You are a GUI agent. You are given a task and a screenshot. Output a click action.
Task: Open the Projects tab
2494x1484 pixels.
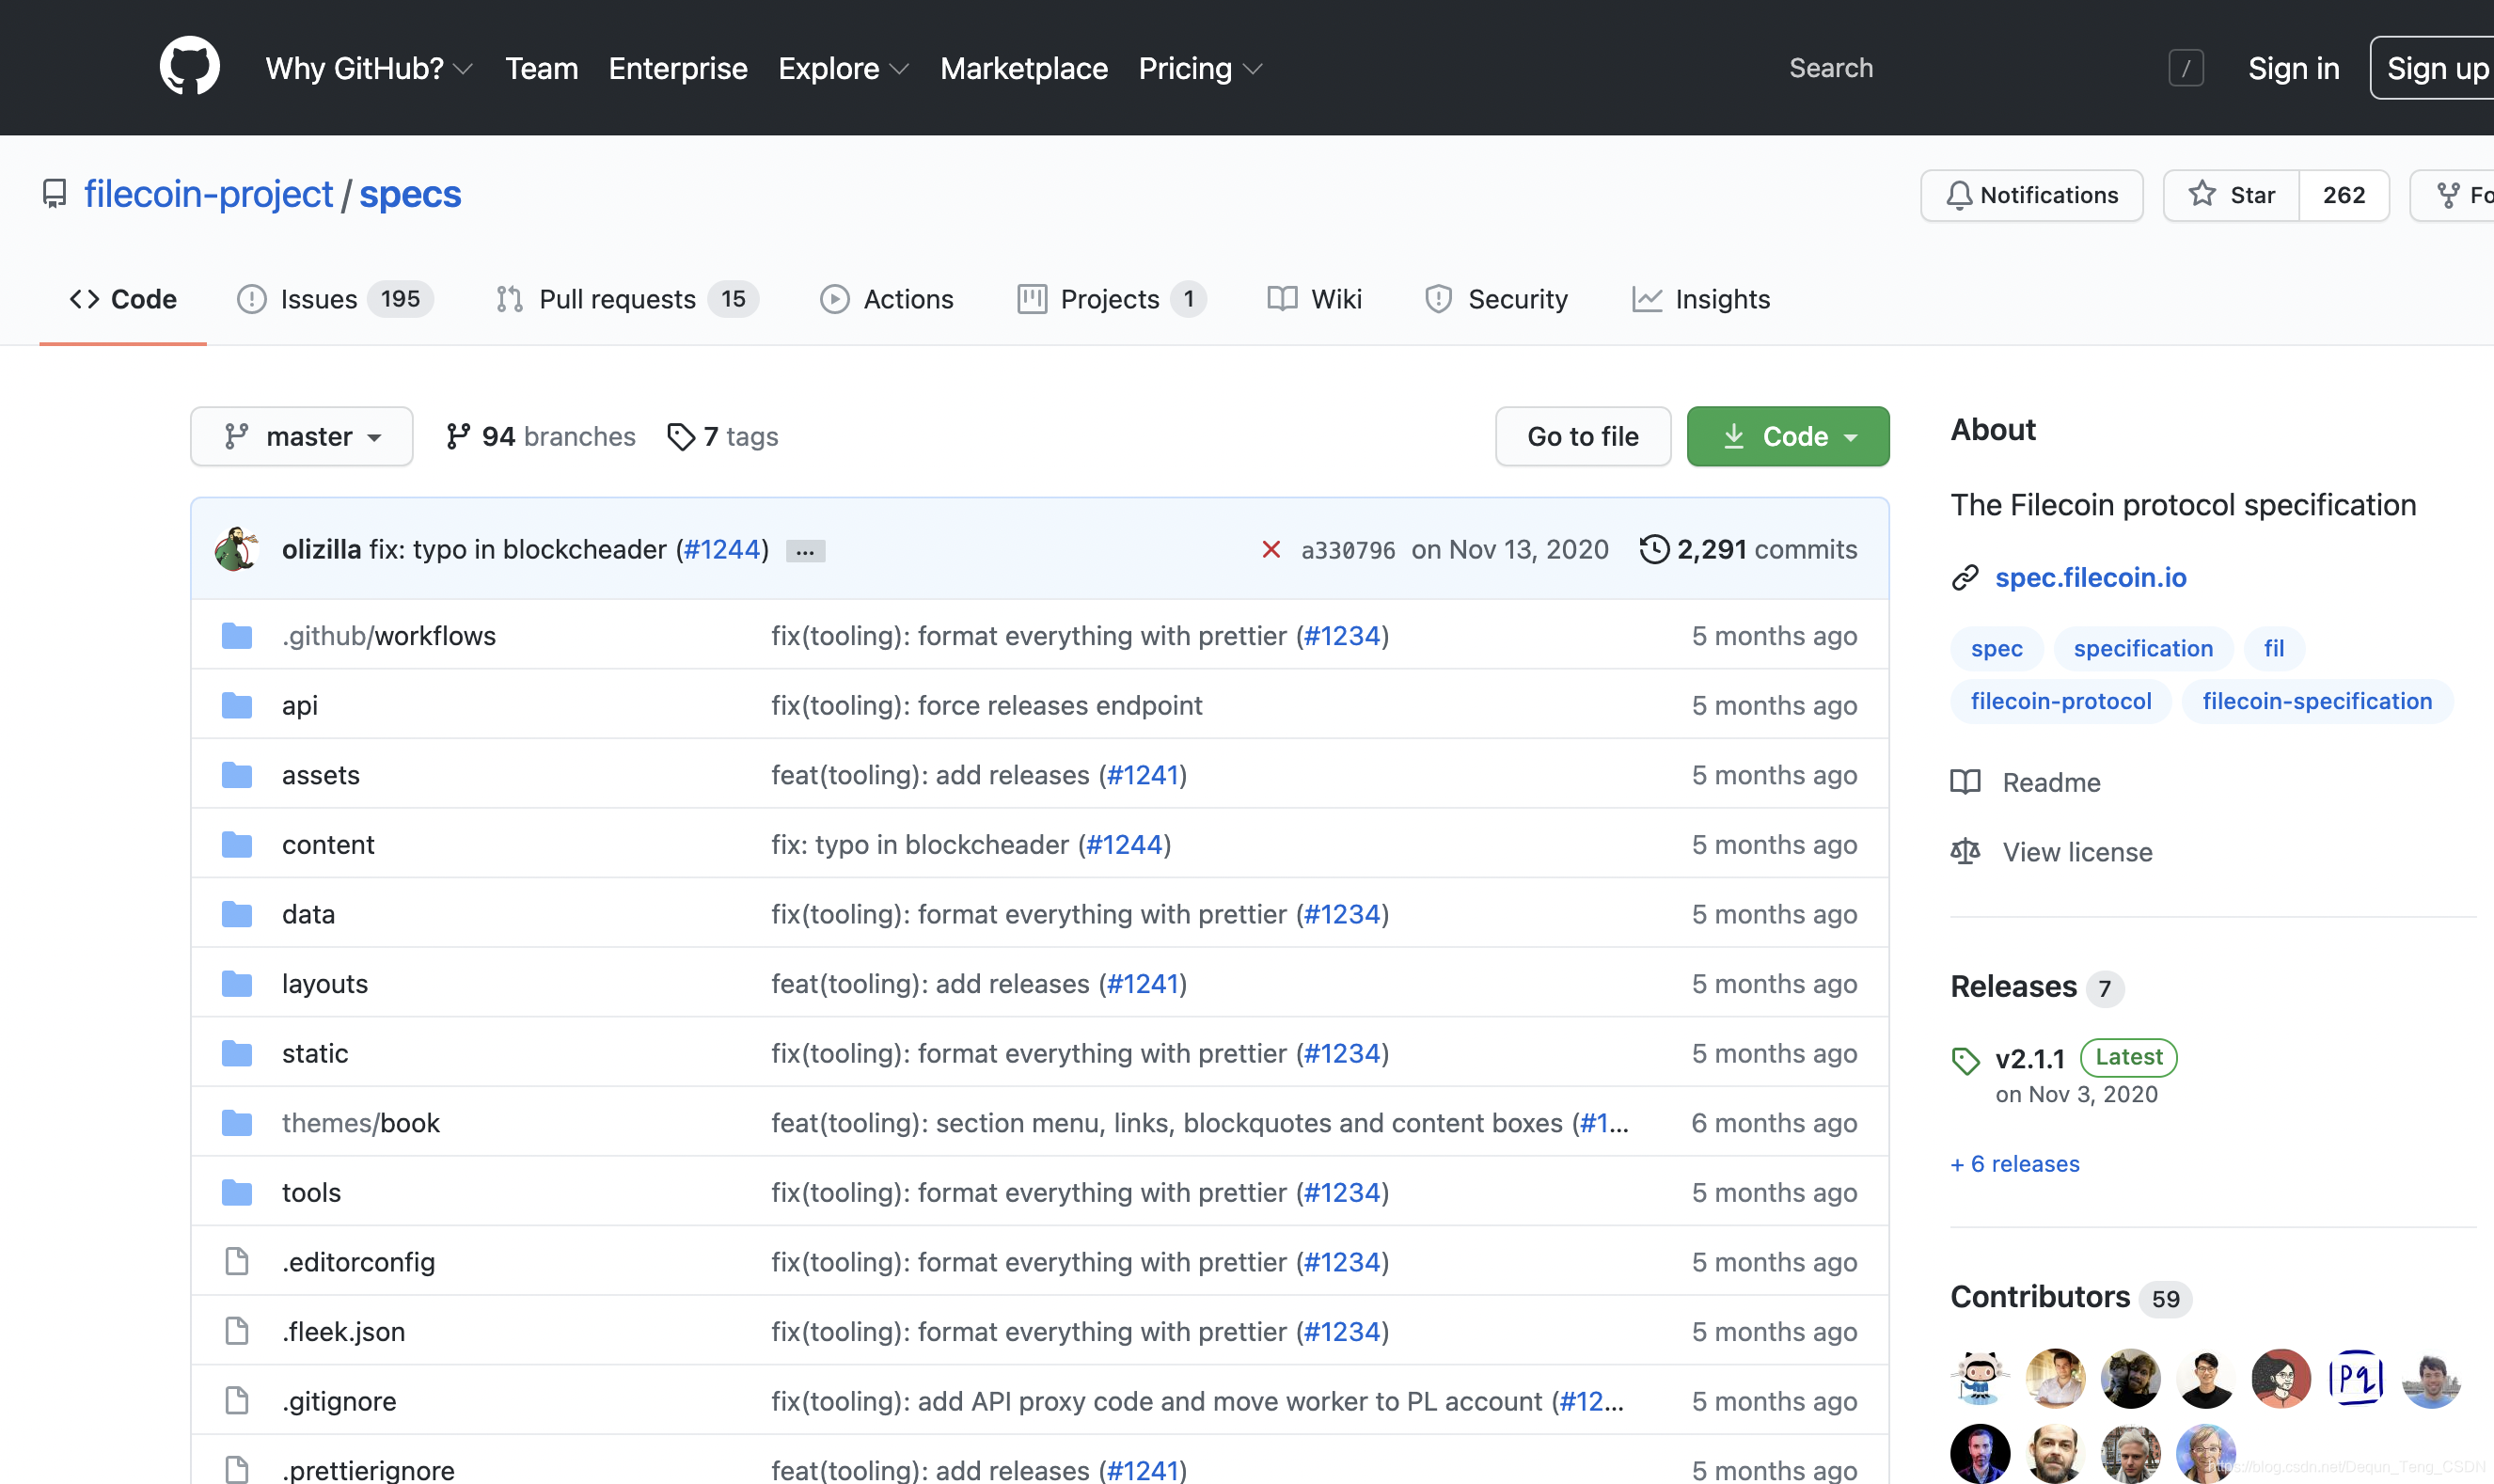1112,299
